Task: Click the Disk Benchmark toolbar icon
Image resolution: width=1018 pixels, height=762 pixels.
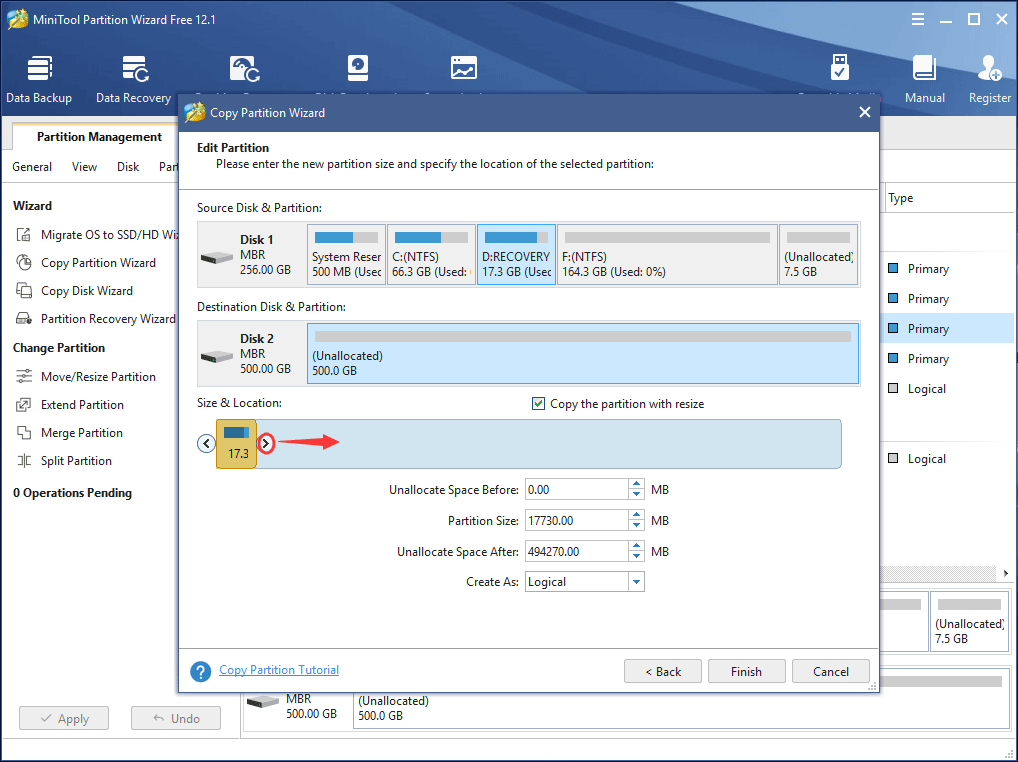Action: click(x=358, y=68)
